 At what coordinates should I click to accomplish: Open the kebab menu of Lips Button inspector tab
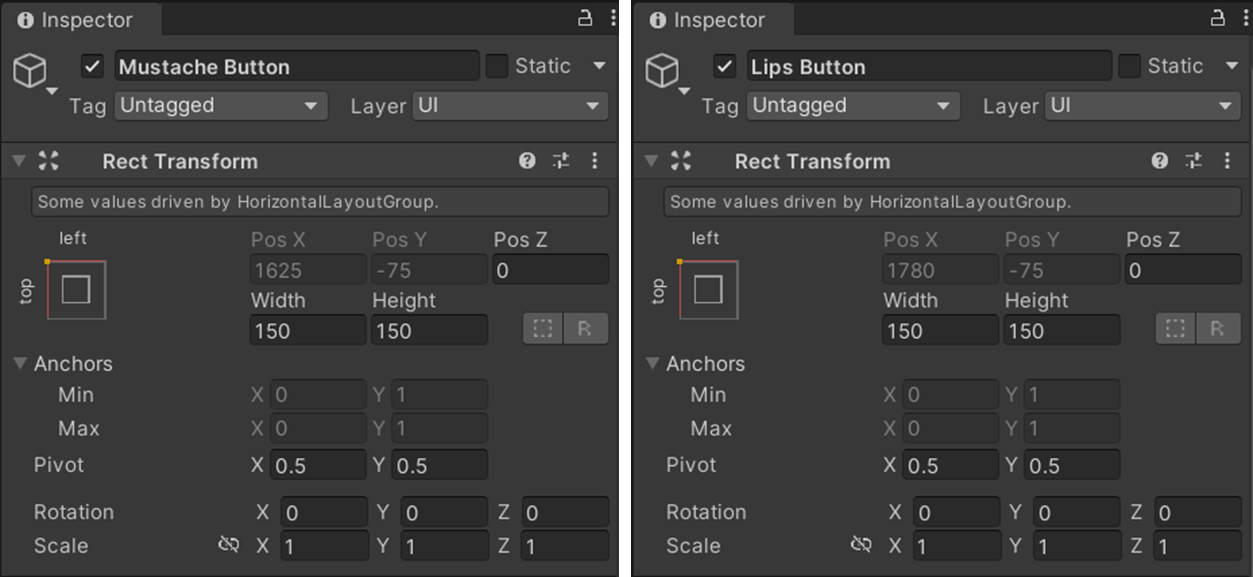click(x=1244, y=19)
